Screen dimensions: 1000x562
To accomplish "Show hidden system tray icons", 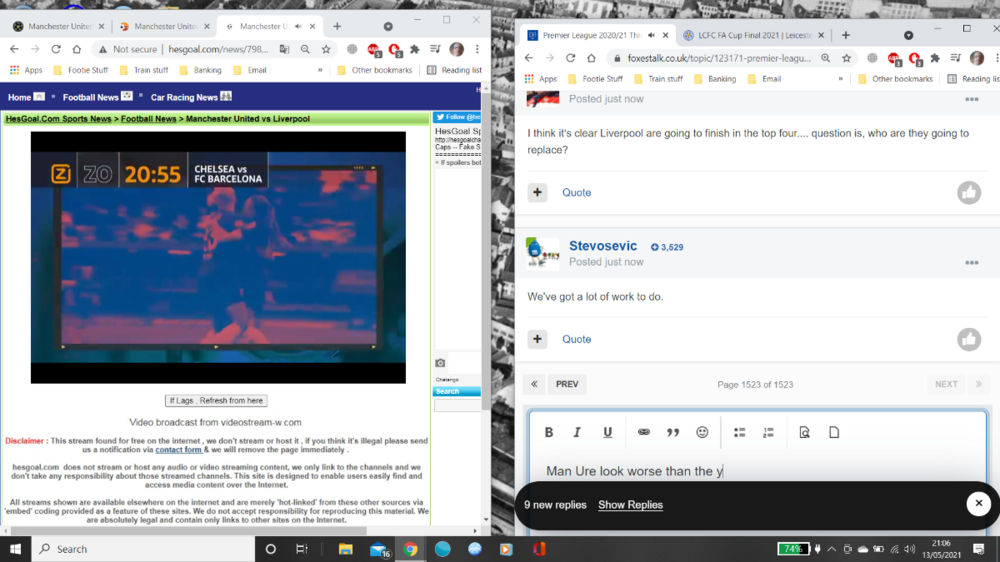I will pyautogui.click(x=831, y=549).
